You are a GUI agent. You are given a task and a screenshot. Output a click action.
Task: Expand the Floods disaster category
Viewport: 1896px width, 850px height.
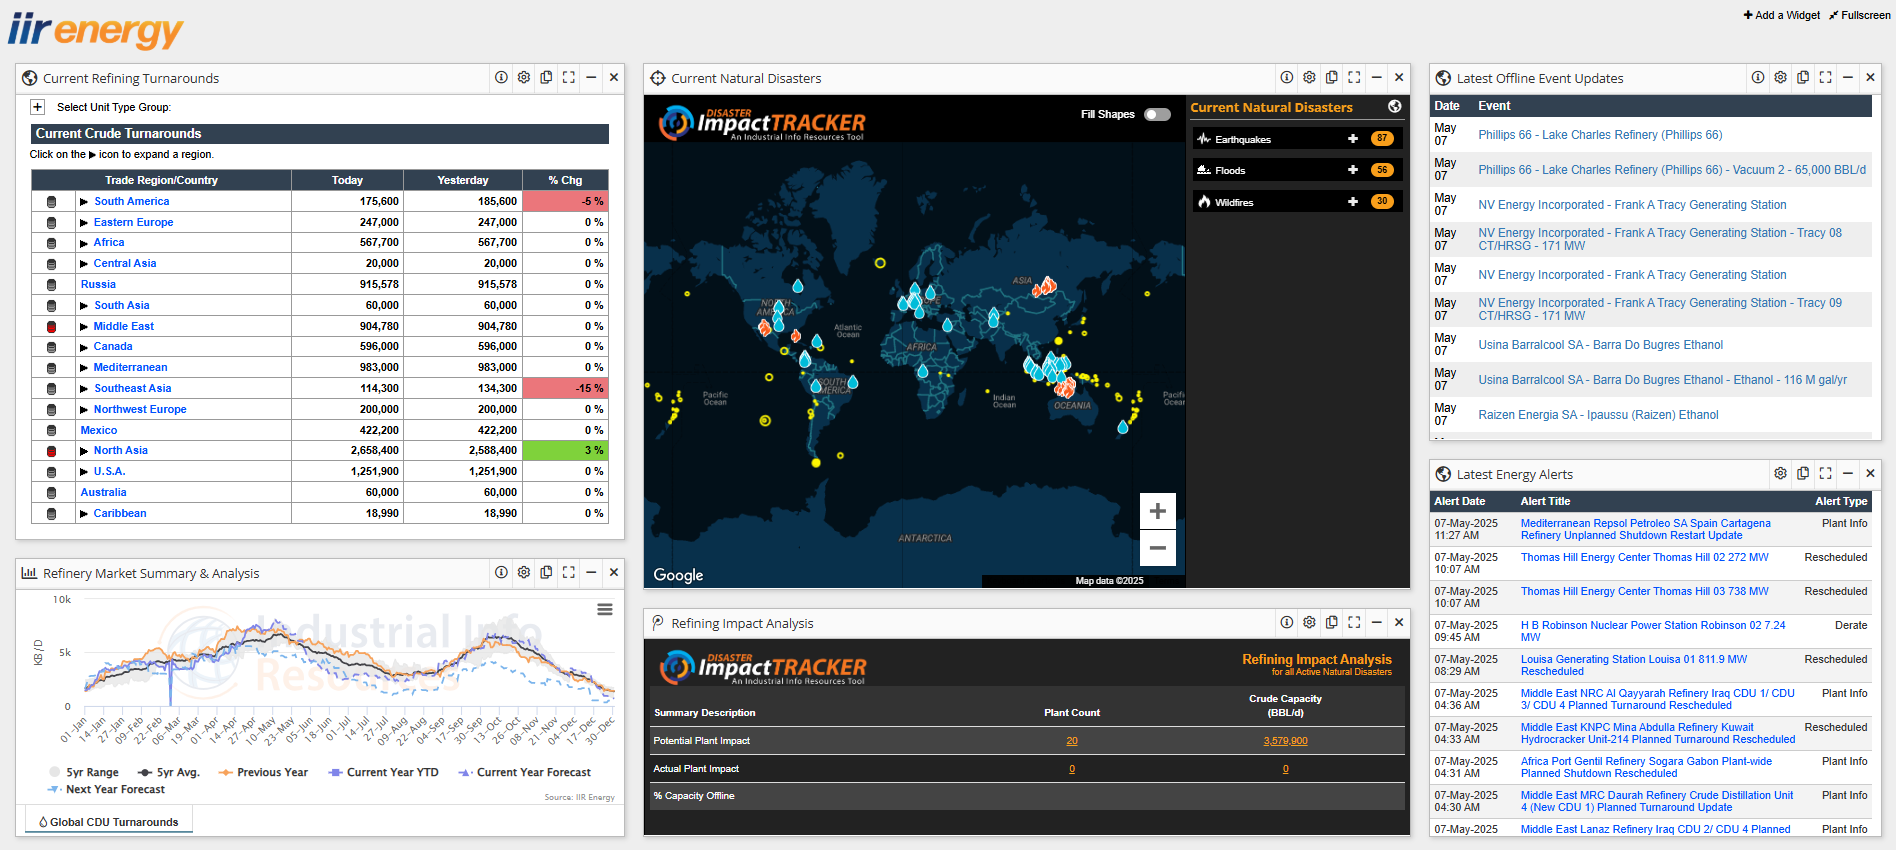1353,170
